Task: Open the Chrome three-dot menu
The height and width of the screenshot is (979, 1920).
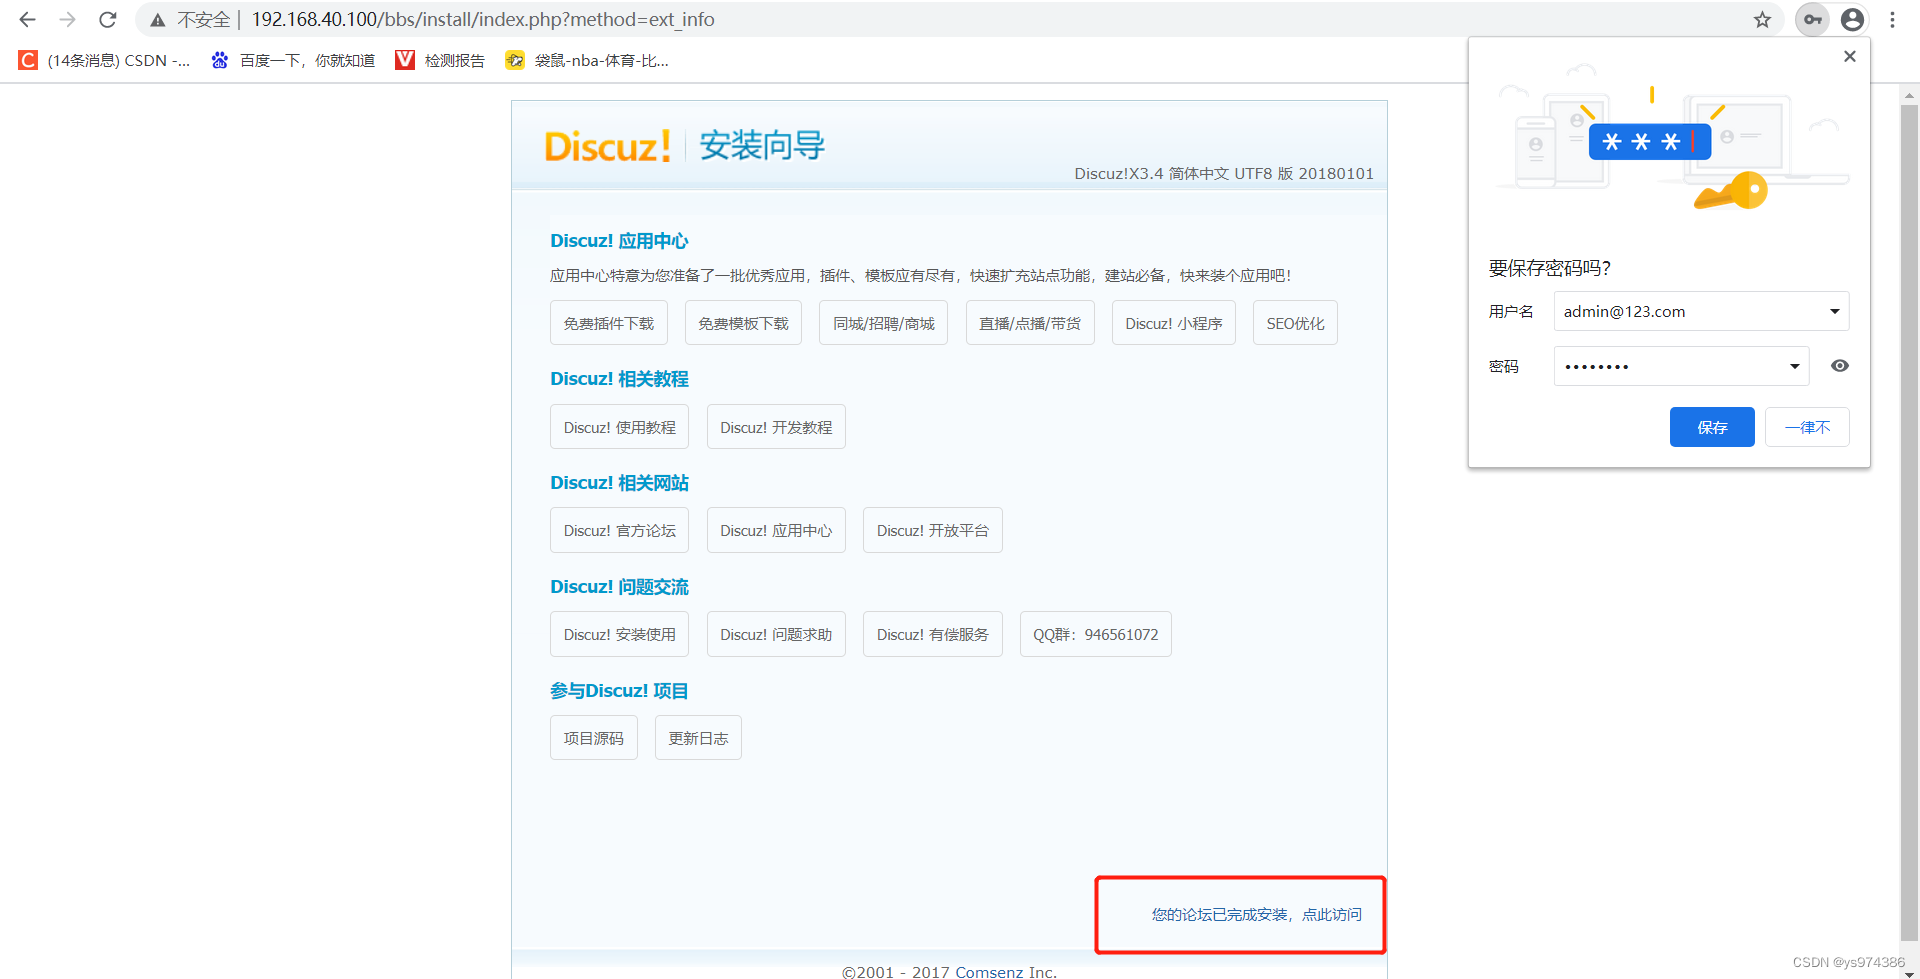Action: (x=1892, y=19)
